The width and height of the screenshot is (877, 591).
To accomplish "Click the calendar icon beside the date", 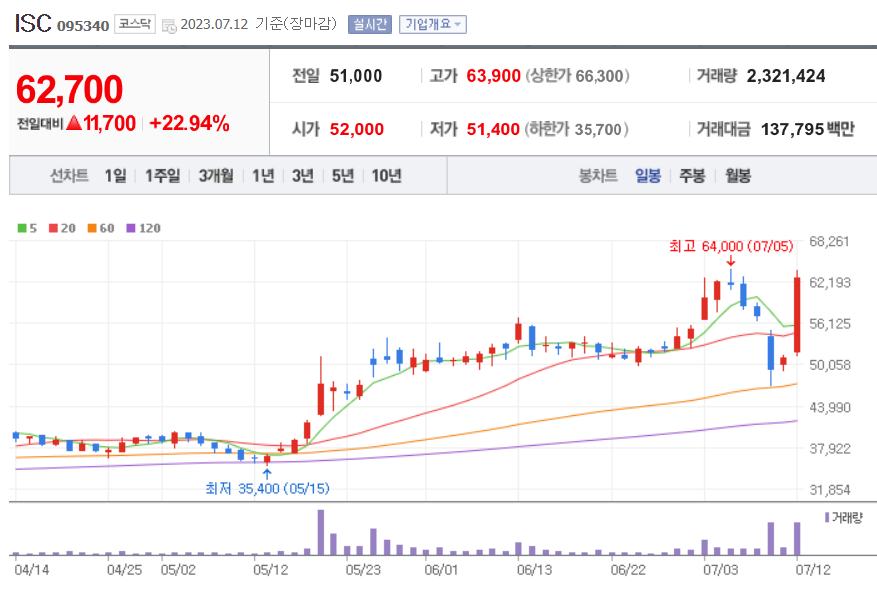I will pos(169,26).
